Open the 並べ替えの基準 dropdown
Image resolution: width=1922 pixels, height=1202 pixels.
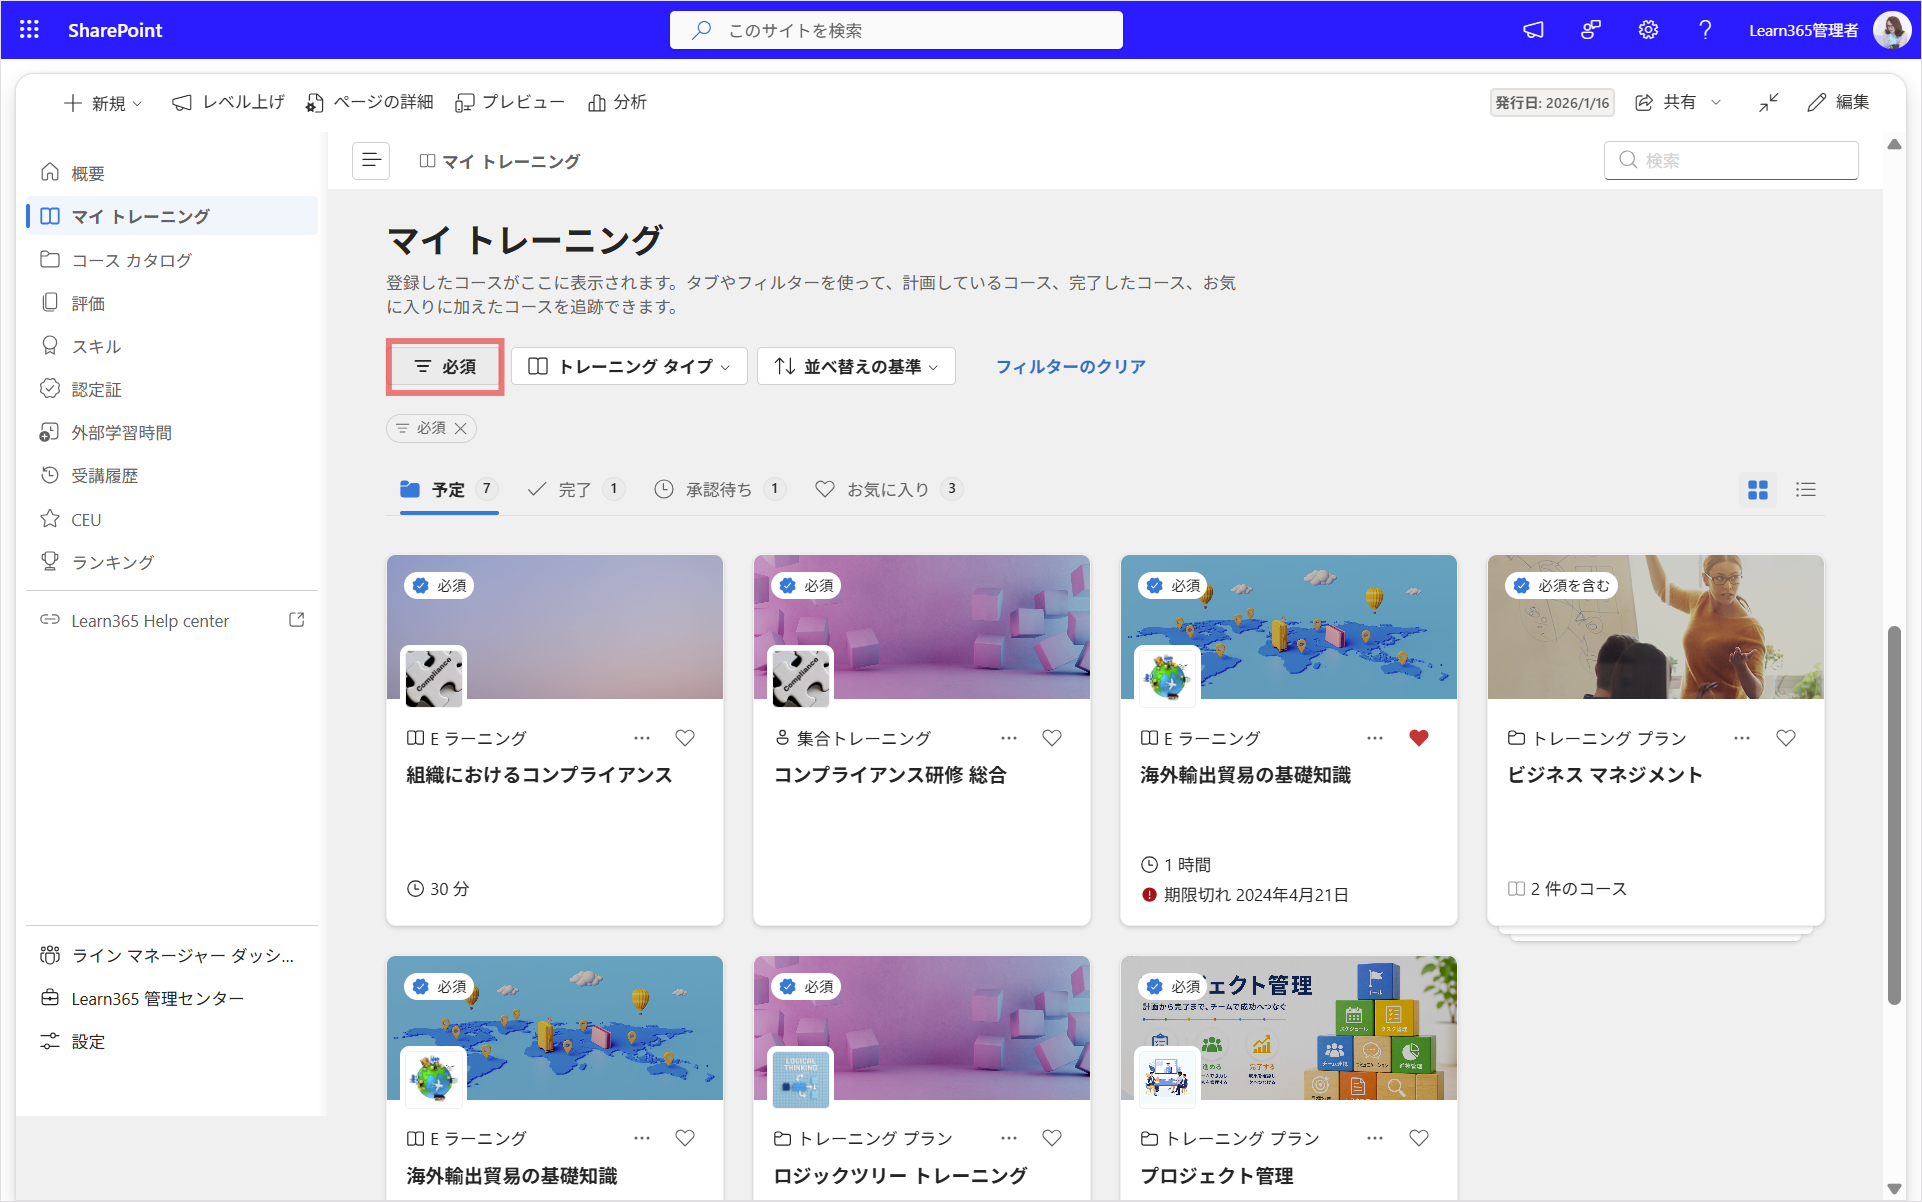tap(856, 366)
